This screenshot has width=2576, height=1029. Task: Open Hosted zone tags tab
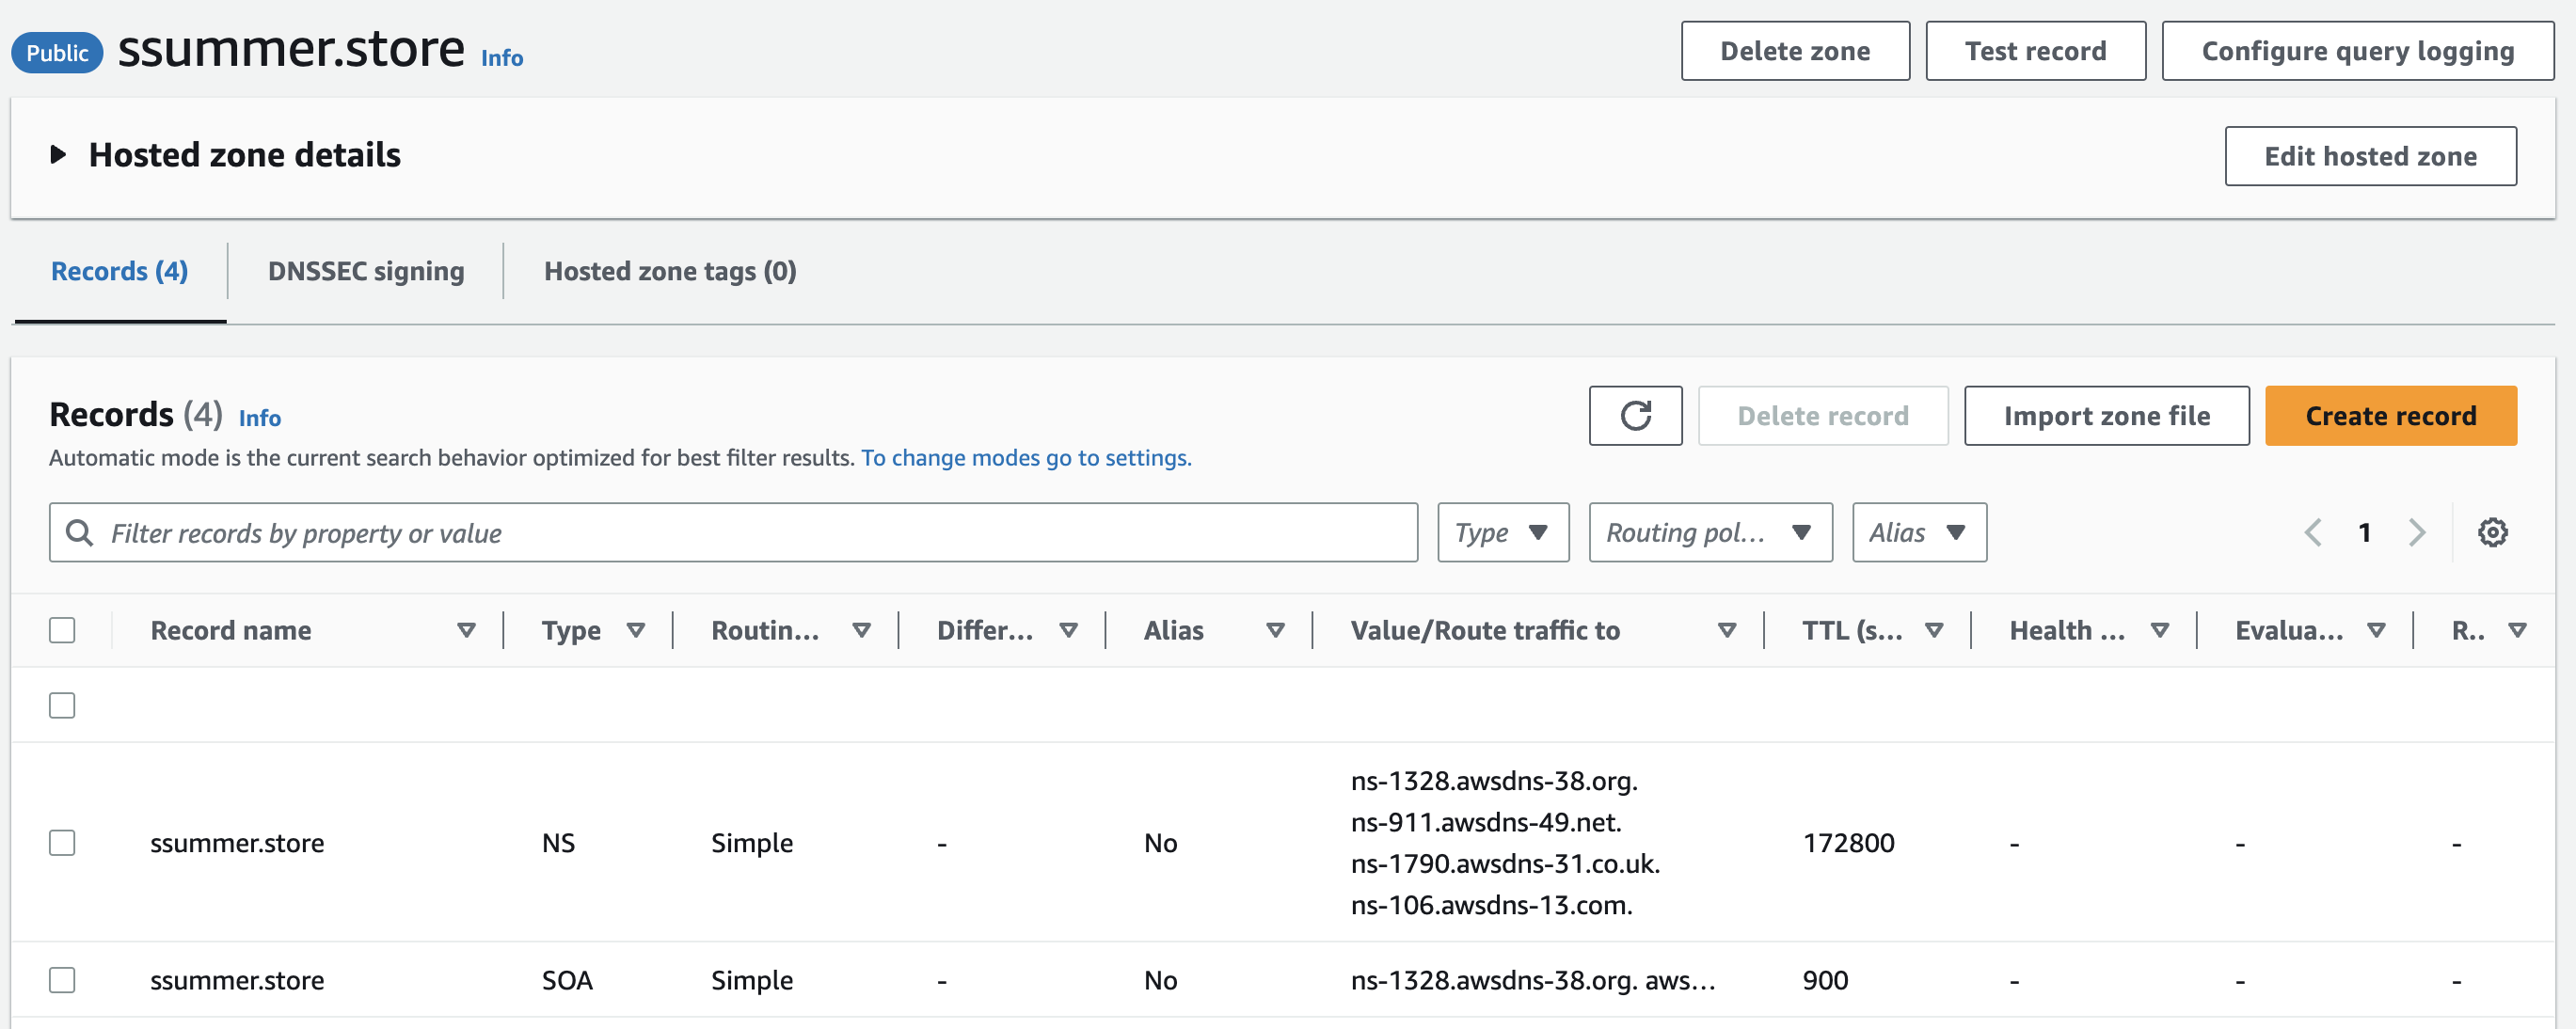coord(669,271)
